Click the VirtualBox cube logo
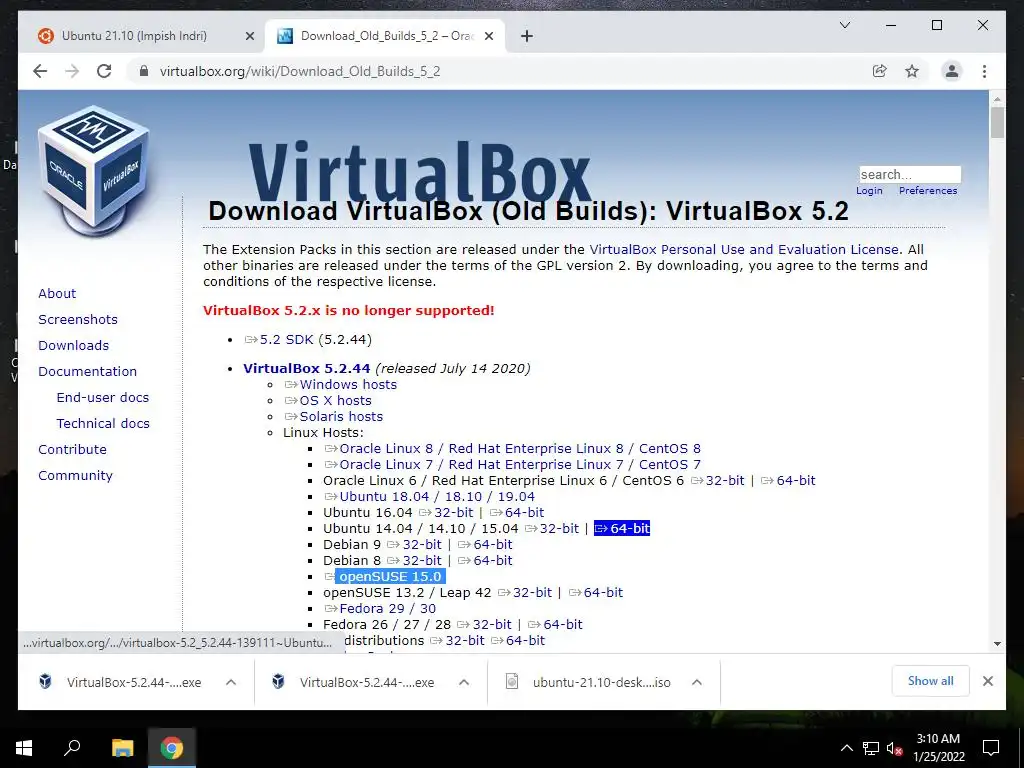 click(95, 171)
